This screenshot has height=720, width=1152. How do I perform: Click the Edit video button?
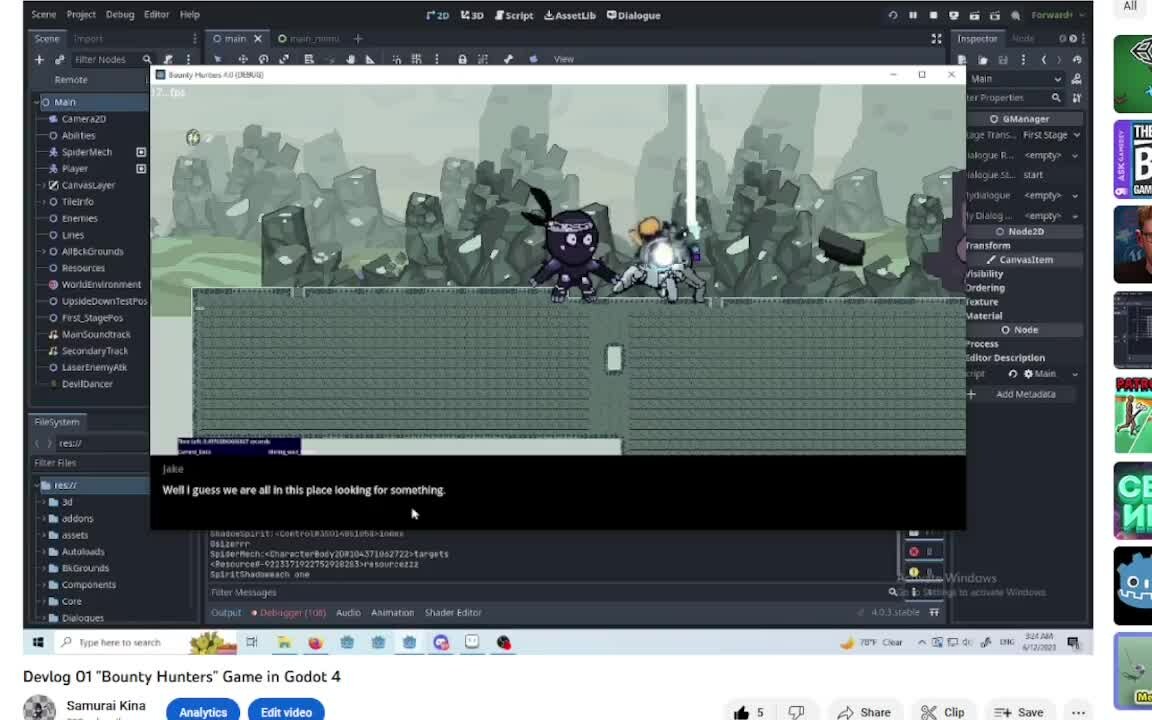(x=286, y=712)
